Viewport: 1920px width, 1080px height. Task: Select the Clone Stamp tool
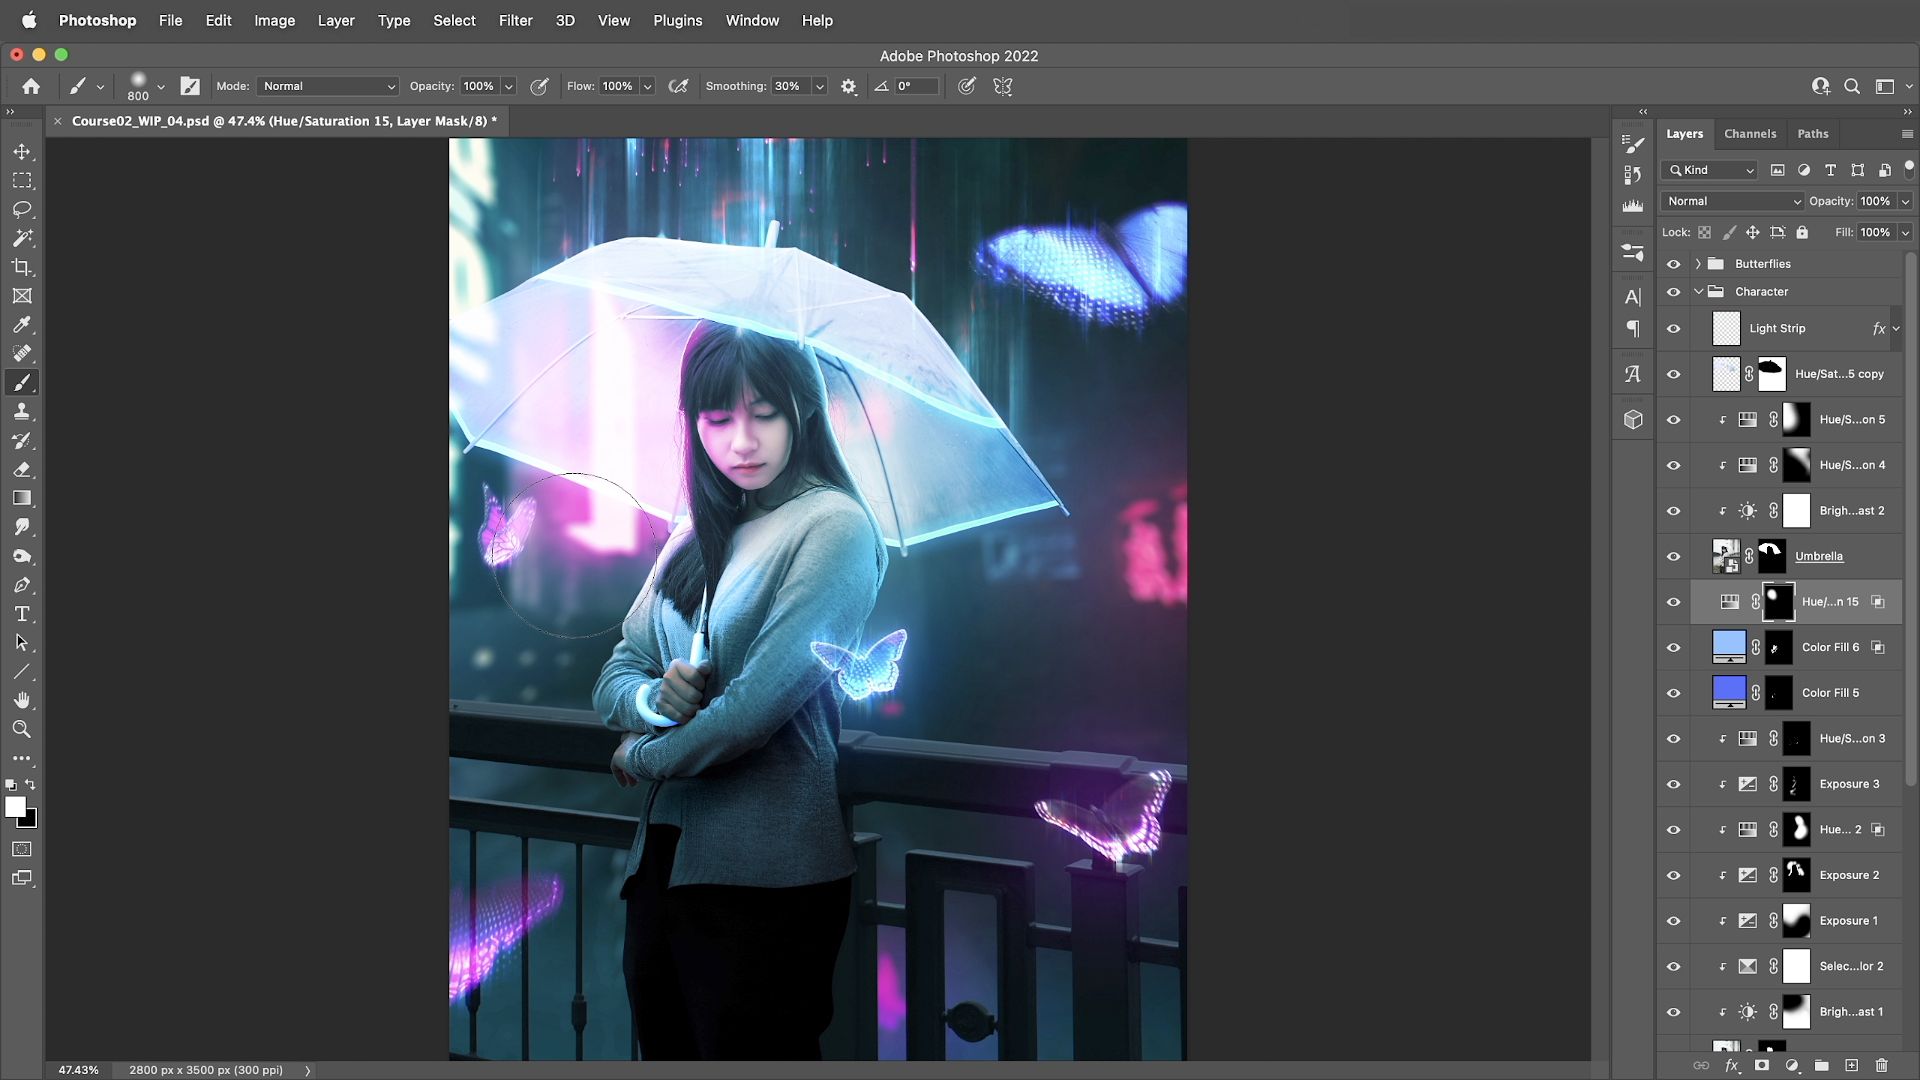[22, 412]
